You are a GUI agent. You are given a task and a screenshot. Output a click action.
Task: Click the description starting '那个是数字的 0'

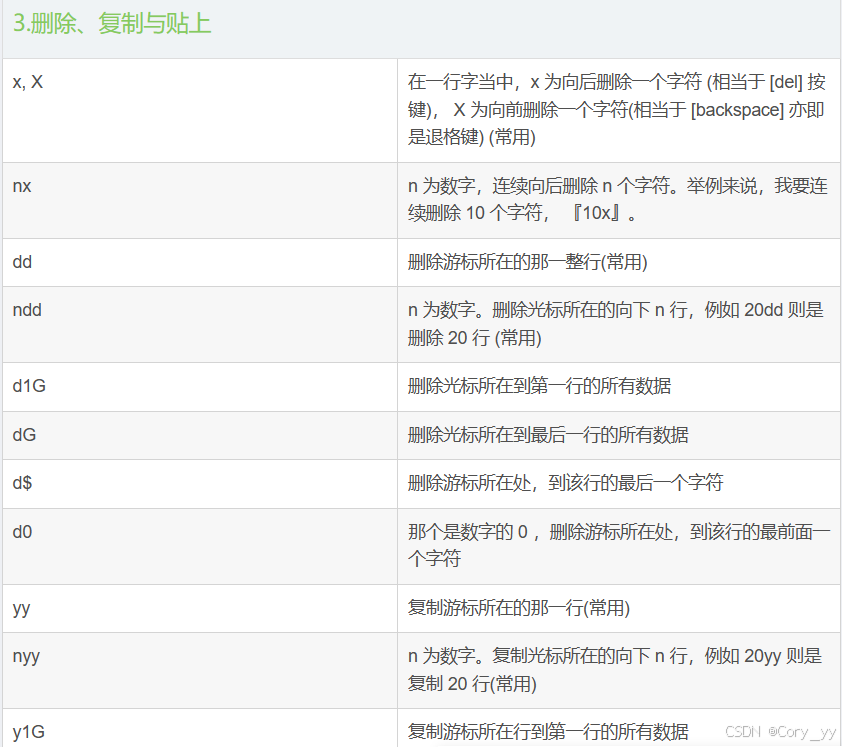click(619, 545)
